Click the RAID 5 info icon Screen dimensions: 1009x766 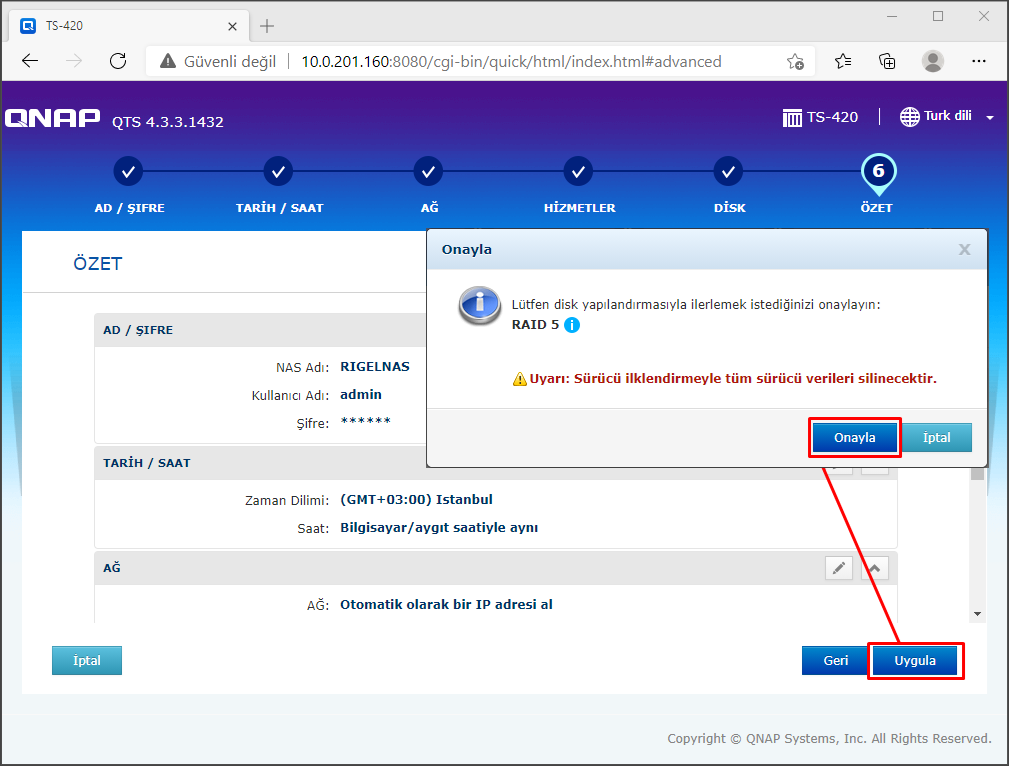pos(572,325)
